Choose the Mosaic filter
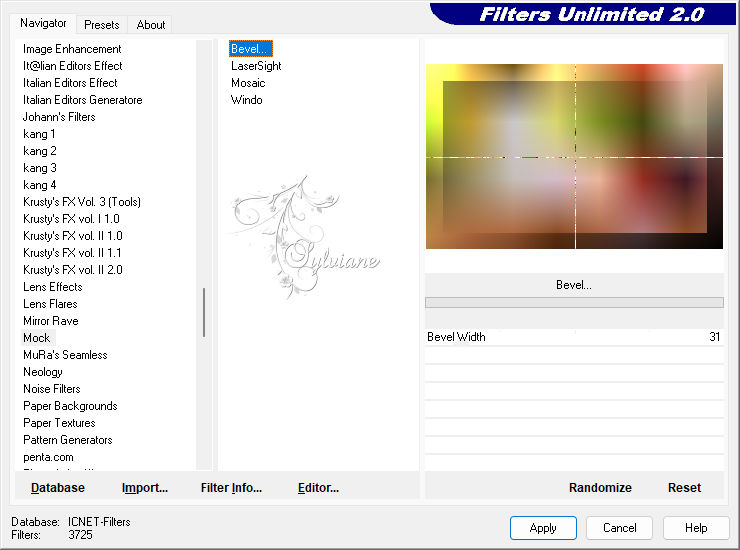 (248, 83)
